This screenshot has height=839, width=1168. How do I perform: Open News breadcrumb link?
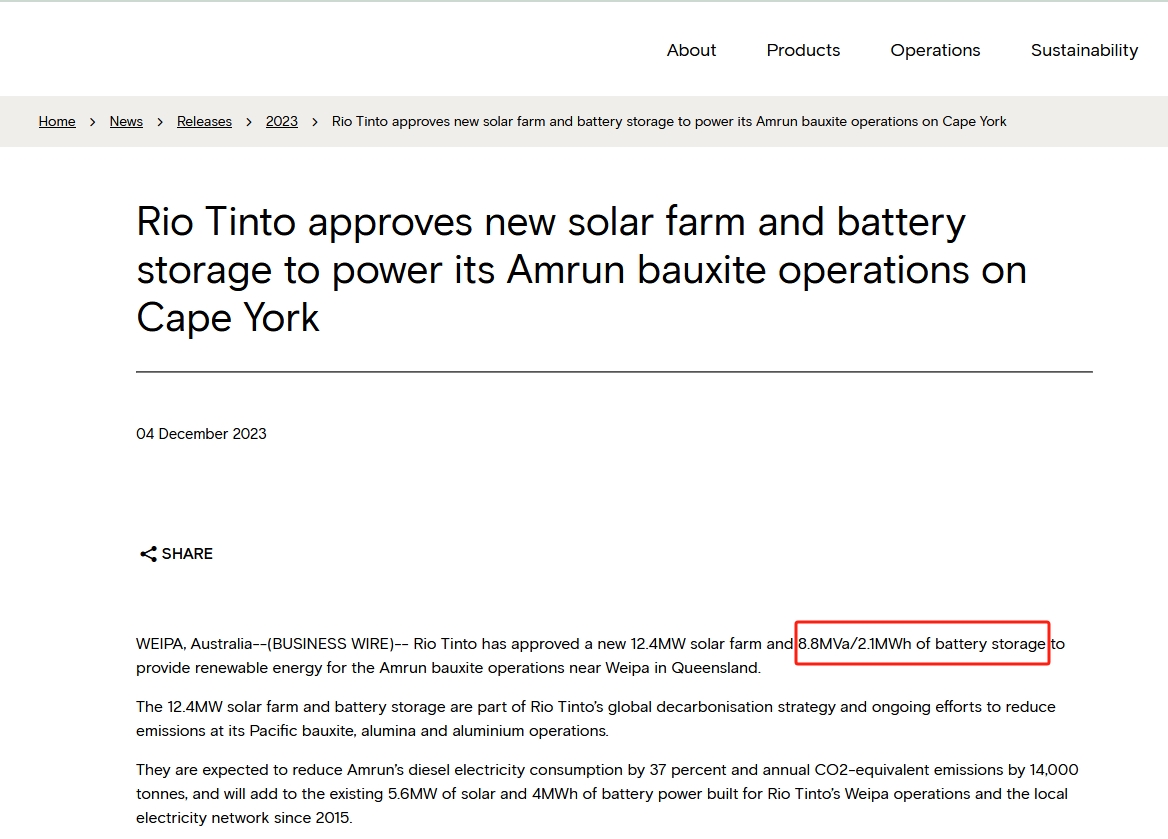click(126, 121)
